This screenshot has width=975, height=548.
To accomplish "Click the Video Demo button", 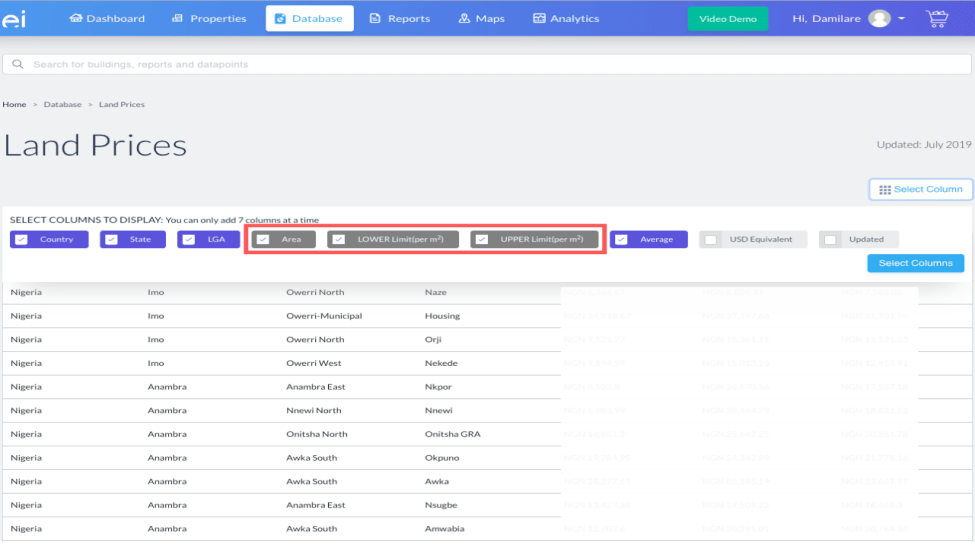I will (x=728, y=19).
